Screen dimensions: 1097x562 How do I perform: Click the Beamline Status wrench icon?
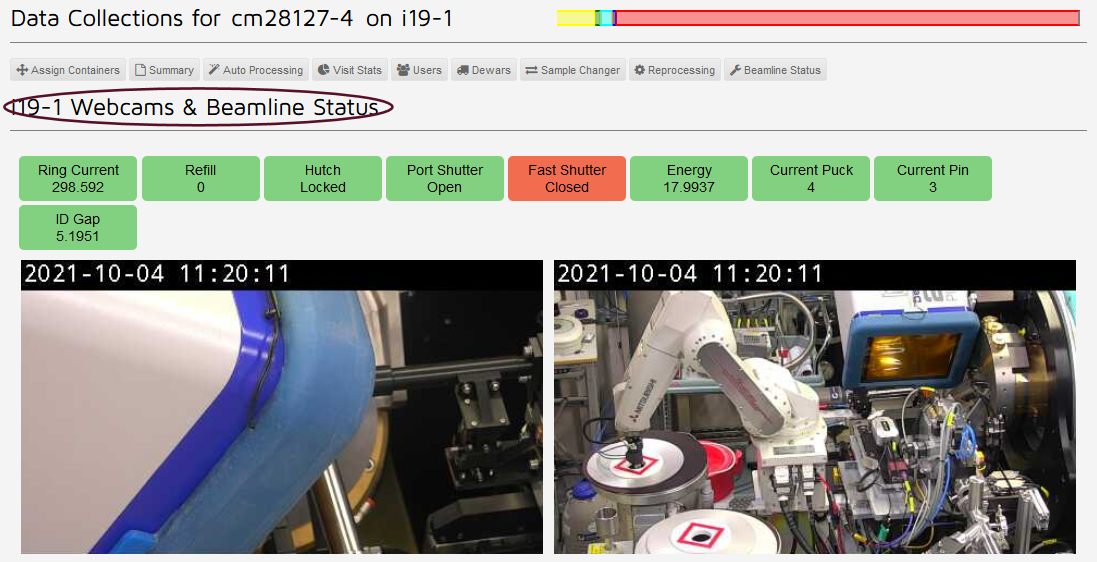(735, 71)
